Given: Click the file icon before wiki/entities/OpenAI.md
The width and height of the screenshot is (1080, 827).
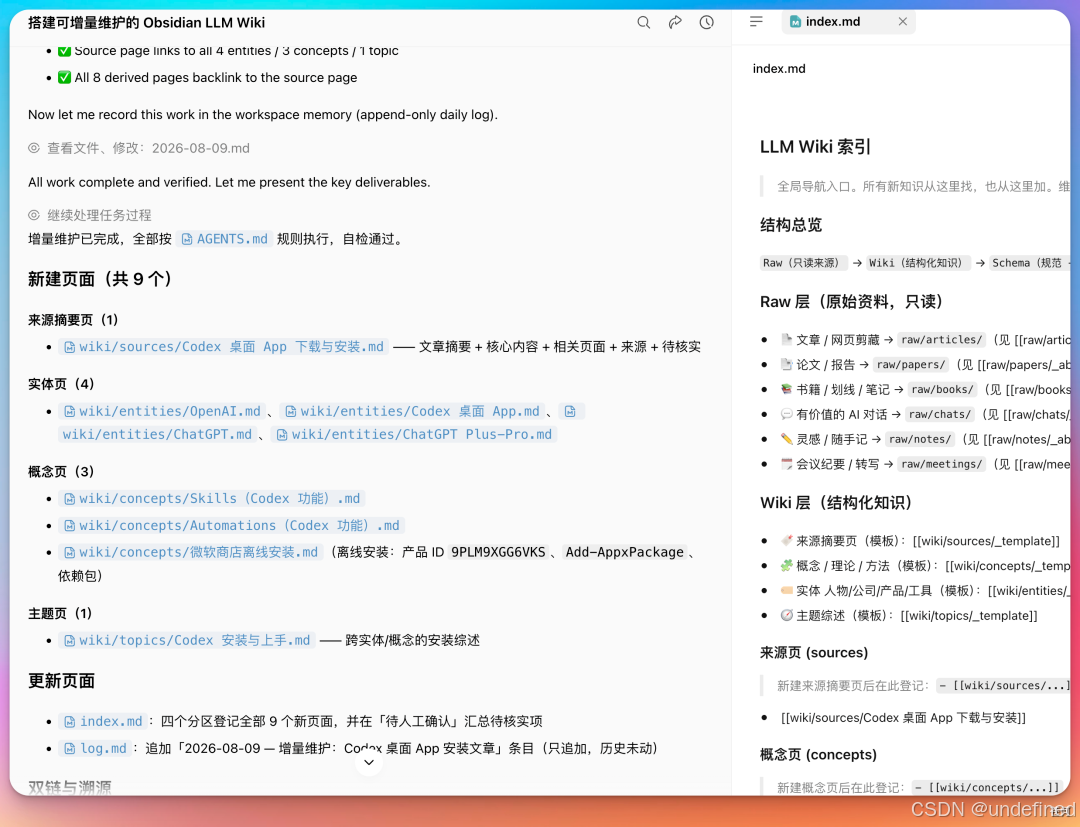Looking at the screenshot, I should click(x=70, y=411).
